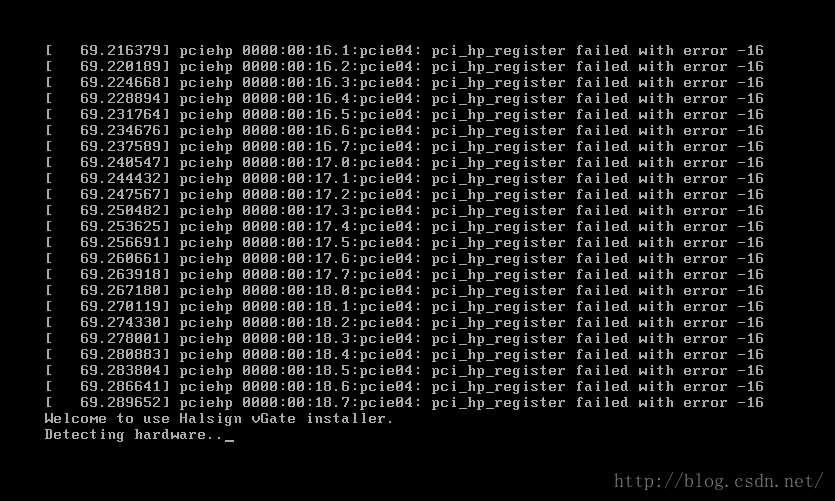The image size is (835, 501).
Task: Click device address 0000:00:17.7:pcie04
Action: point(332,275)
